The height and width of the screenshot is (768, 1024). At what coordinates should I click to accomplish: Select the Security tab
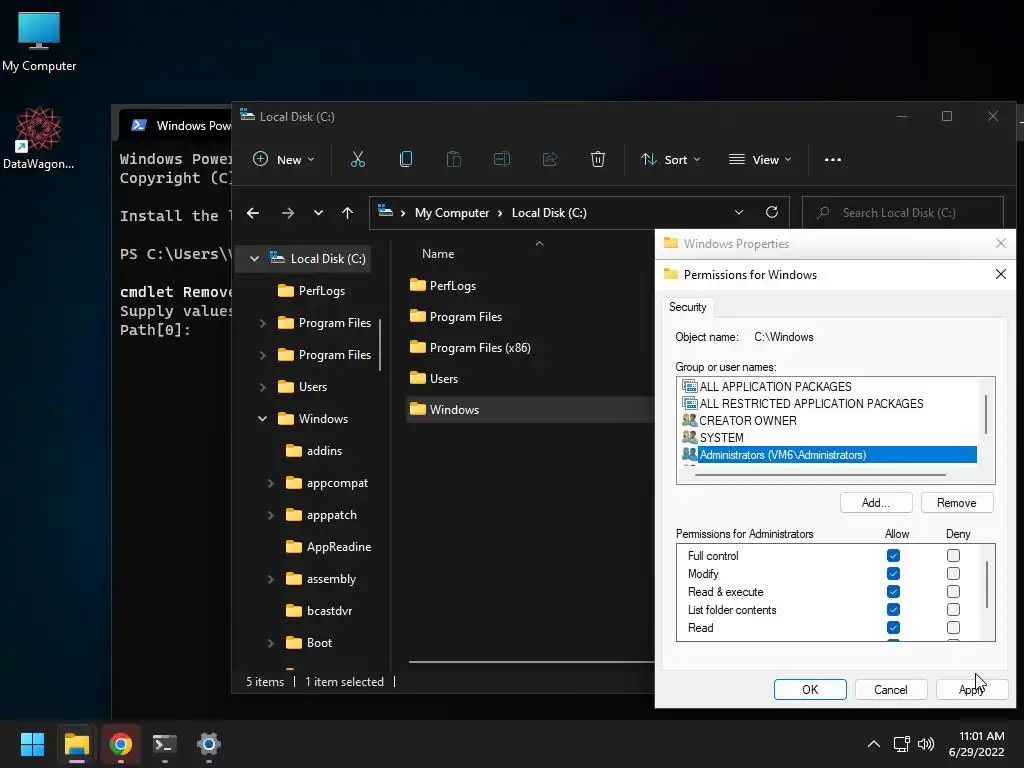pyautogui.click(x=688, y=307)
